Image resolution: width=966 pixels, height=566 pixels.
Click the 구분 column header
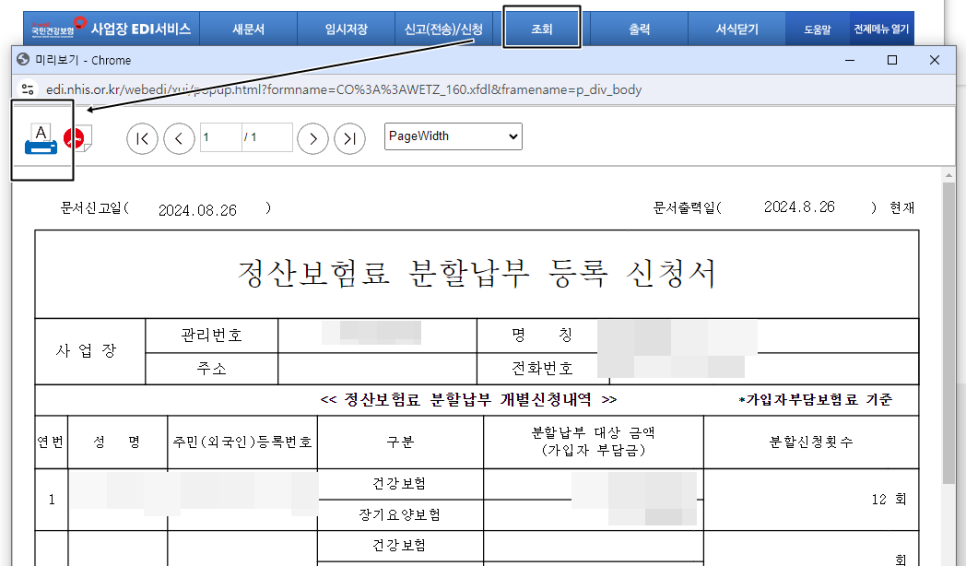[400, 442]
